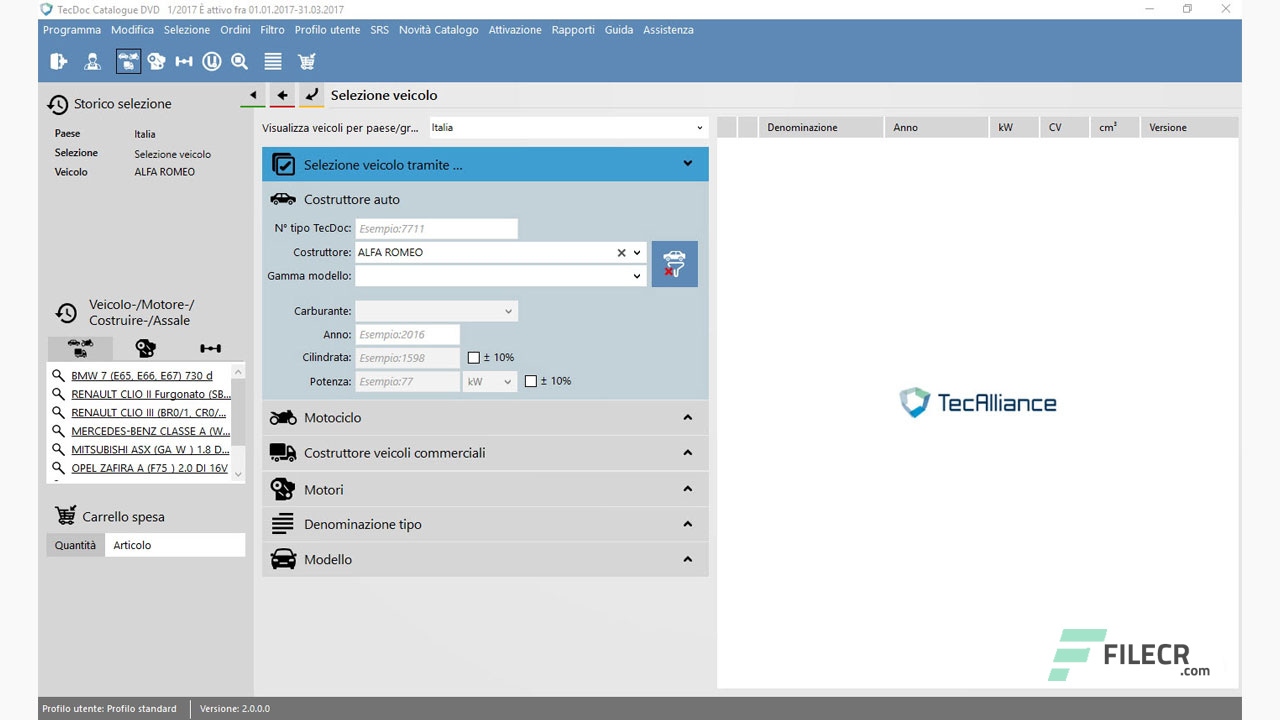Viewport: 1280px width, 720px height.
Task: Toggle the Potenza ± 10% checkbox
Action: (x=531, y=381)
